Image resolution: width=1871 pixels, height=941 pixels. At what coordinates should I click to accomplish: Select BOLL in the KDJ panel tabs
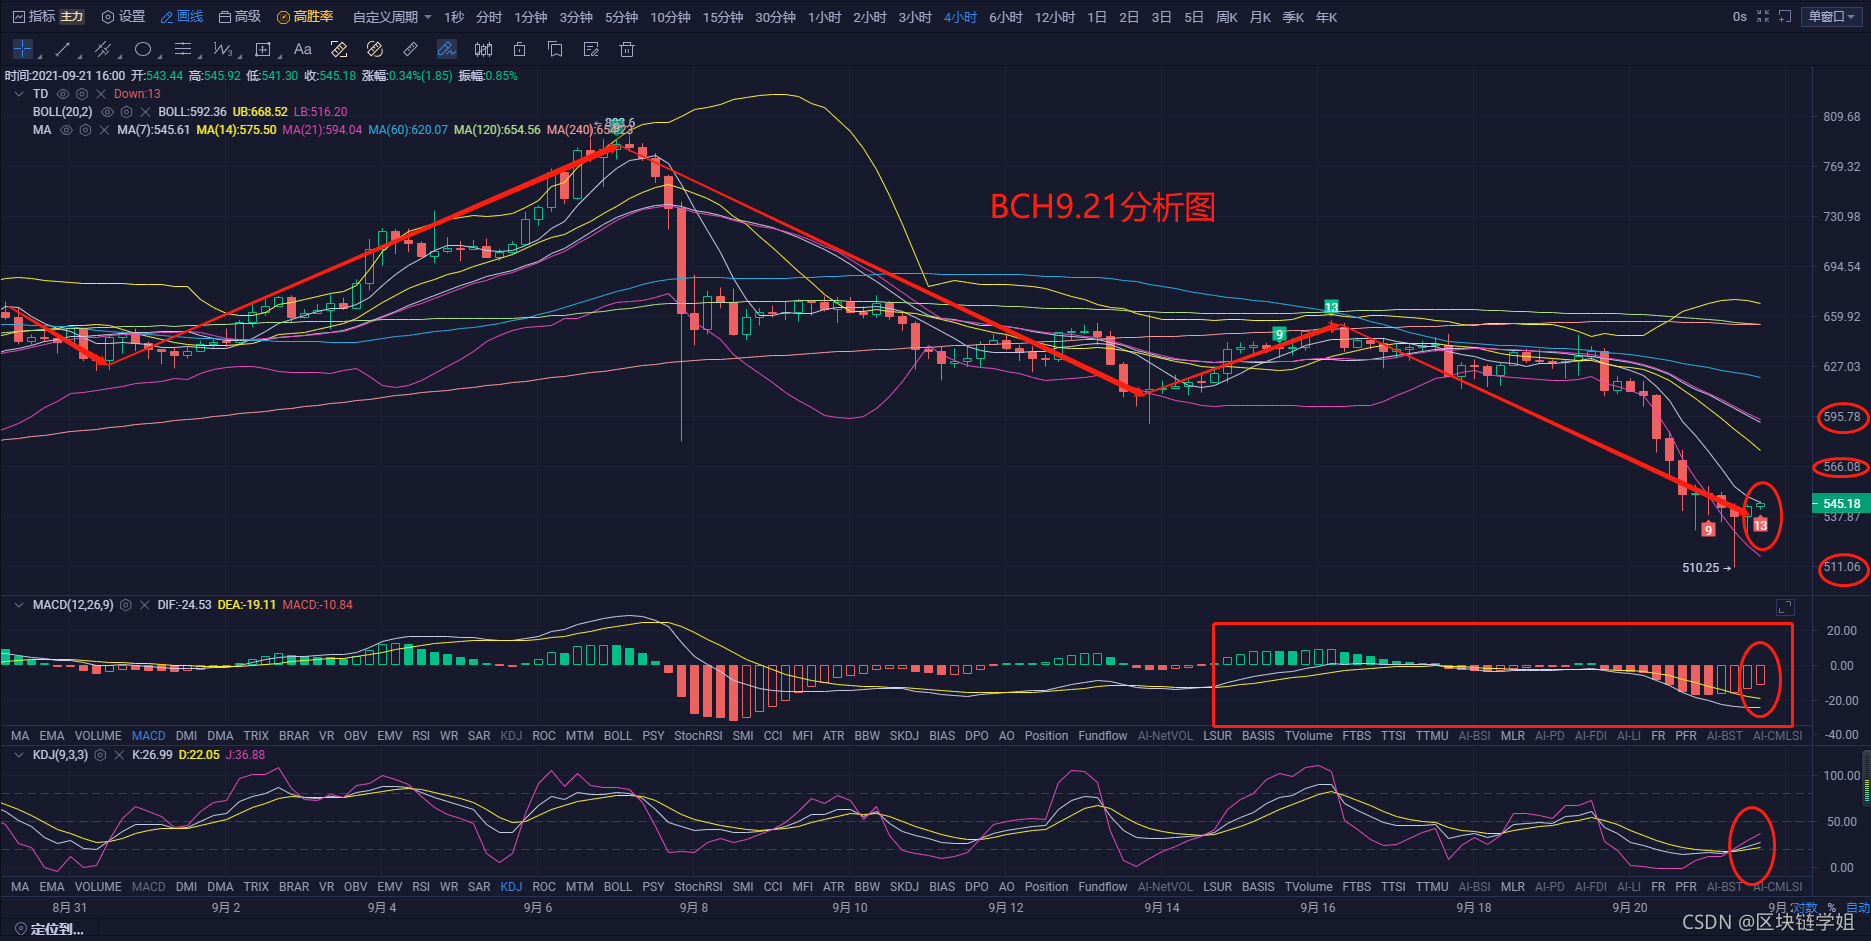click(618, 887)
